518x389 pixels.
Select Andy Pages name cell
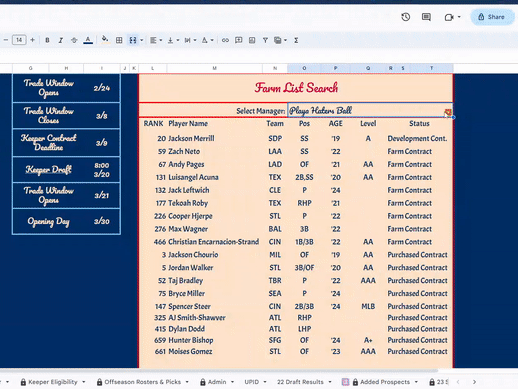(186, 164)
